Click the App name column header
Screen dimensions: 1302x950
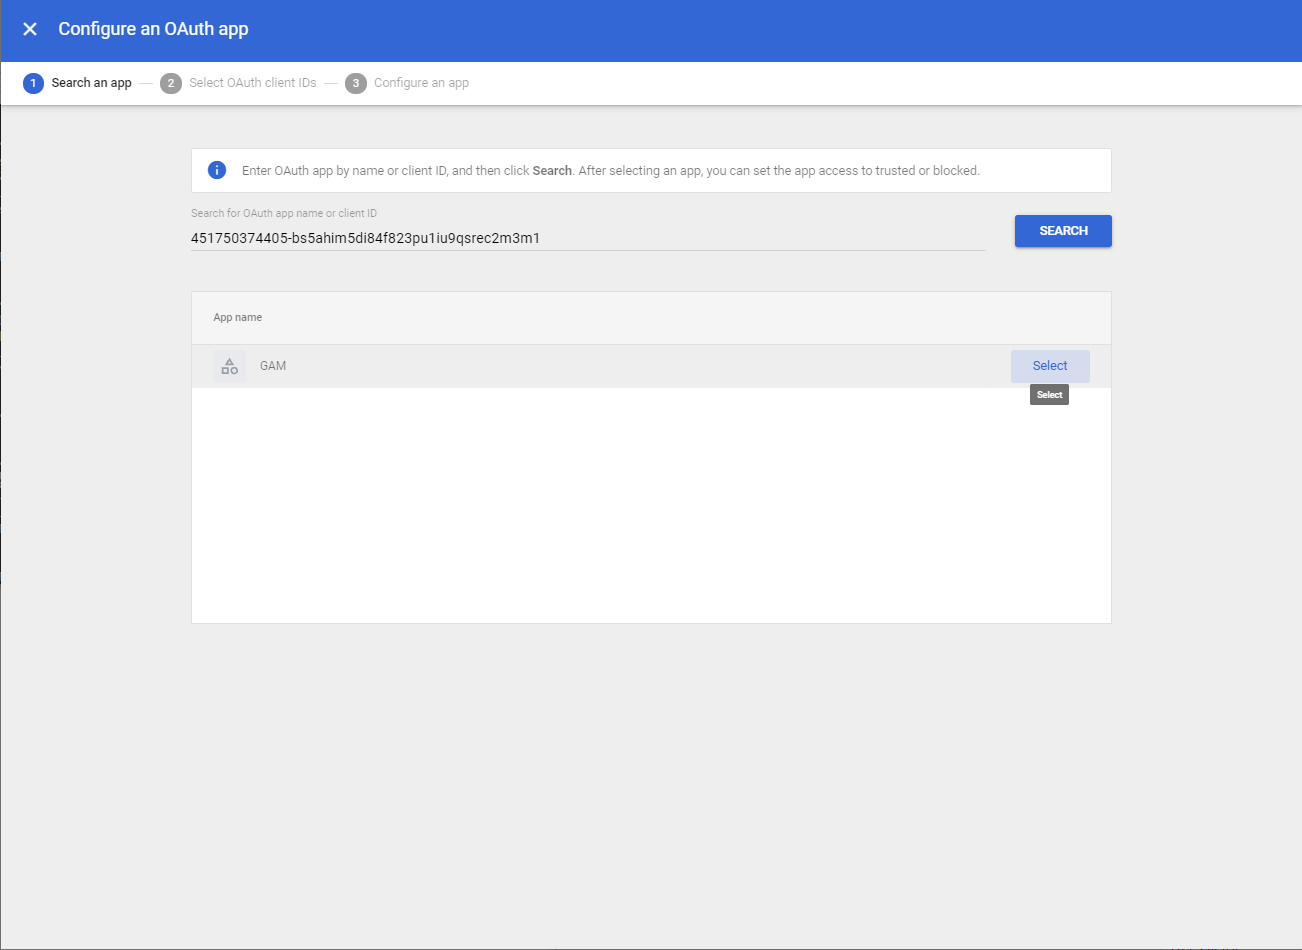(x=237, y=317)
